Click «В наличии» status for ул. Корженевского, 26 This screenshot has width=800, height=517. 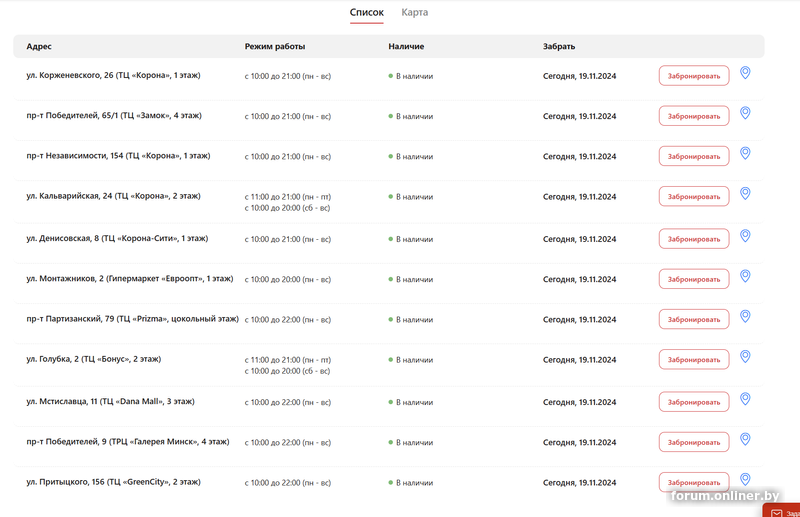[411, 76]
